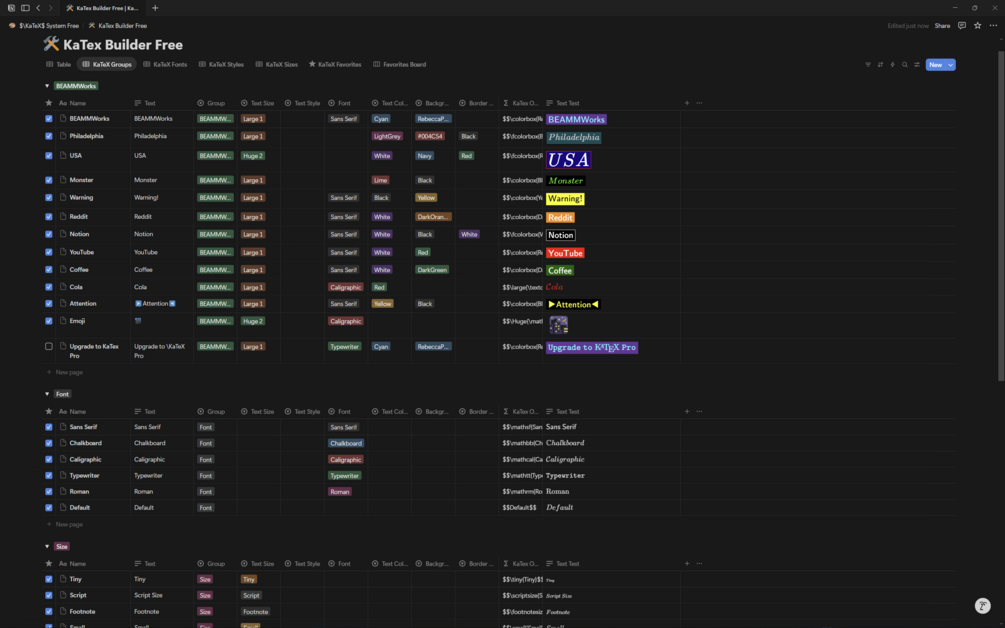
Task: Add page to favorites with star icon
Action: 977,26
